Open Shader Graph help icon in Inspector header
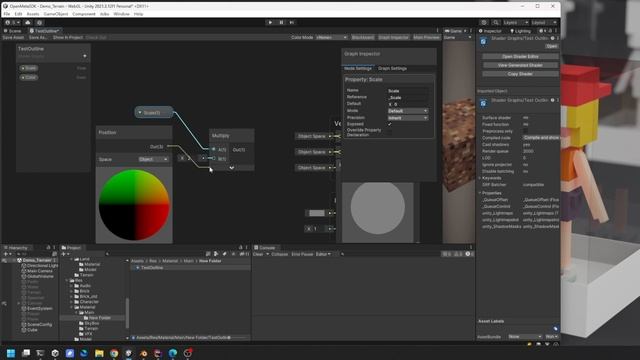The width and height of the screenshot is (640, 360). [x=553, y=38]
